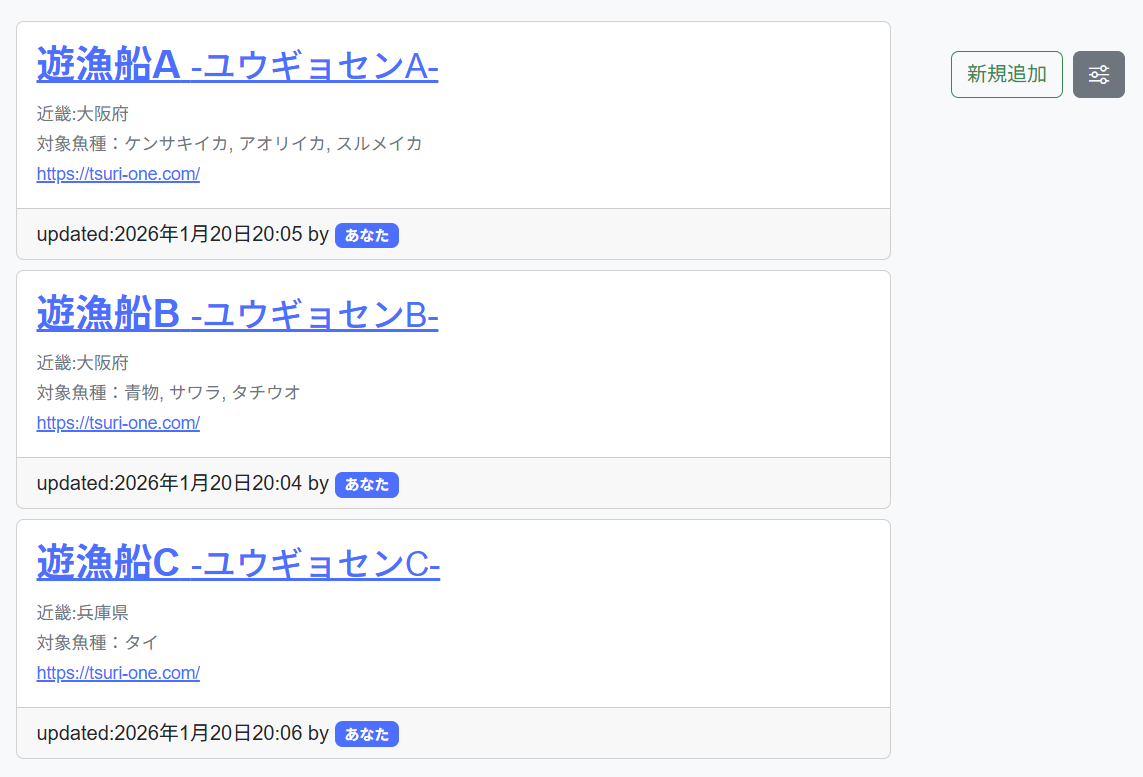Click the URL link under 遊漁船B
The height and width of the screenshot is (777, 1143).
[x=118, y=422]
